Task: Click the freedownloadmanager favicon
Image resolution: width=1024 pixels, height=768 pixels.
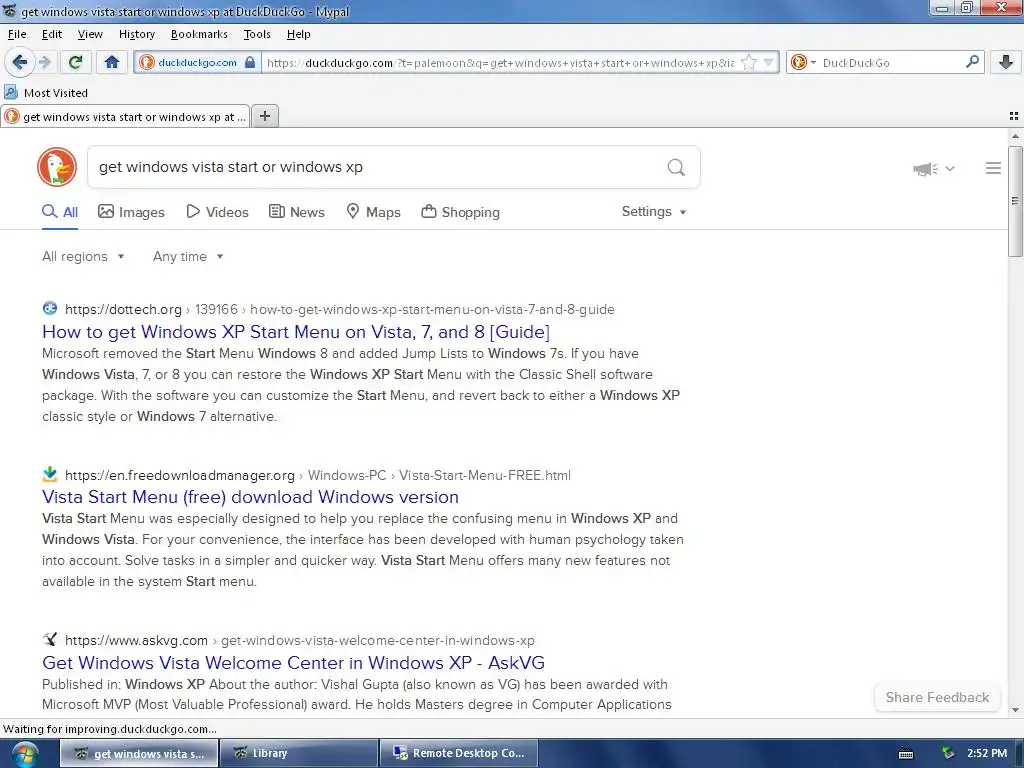Action: pyautogui.click(x=50, y=474)
